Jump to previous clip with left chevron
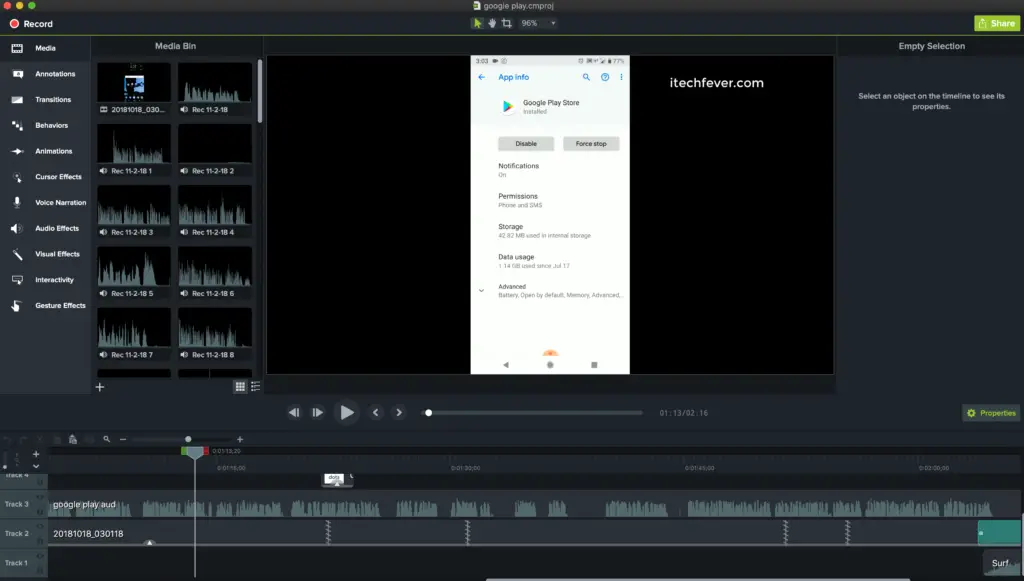Viewport: 1024px width, 581px height. point(376,413)
